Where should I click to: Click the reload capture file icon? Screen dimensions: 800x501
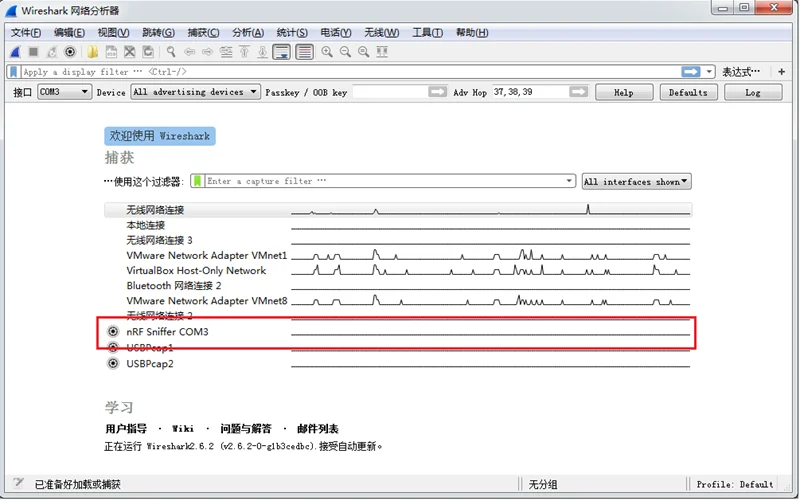[148, 52]
